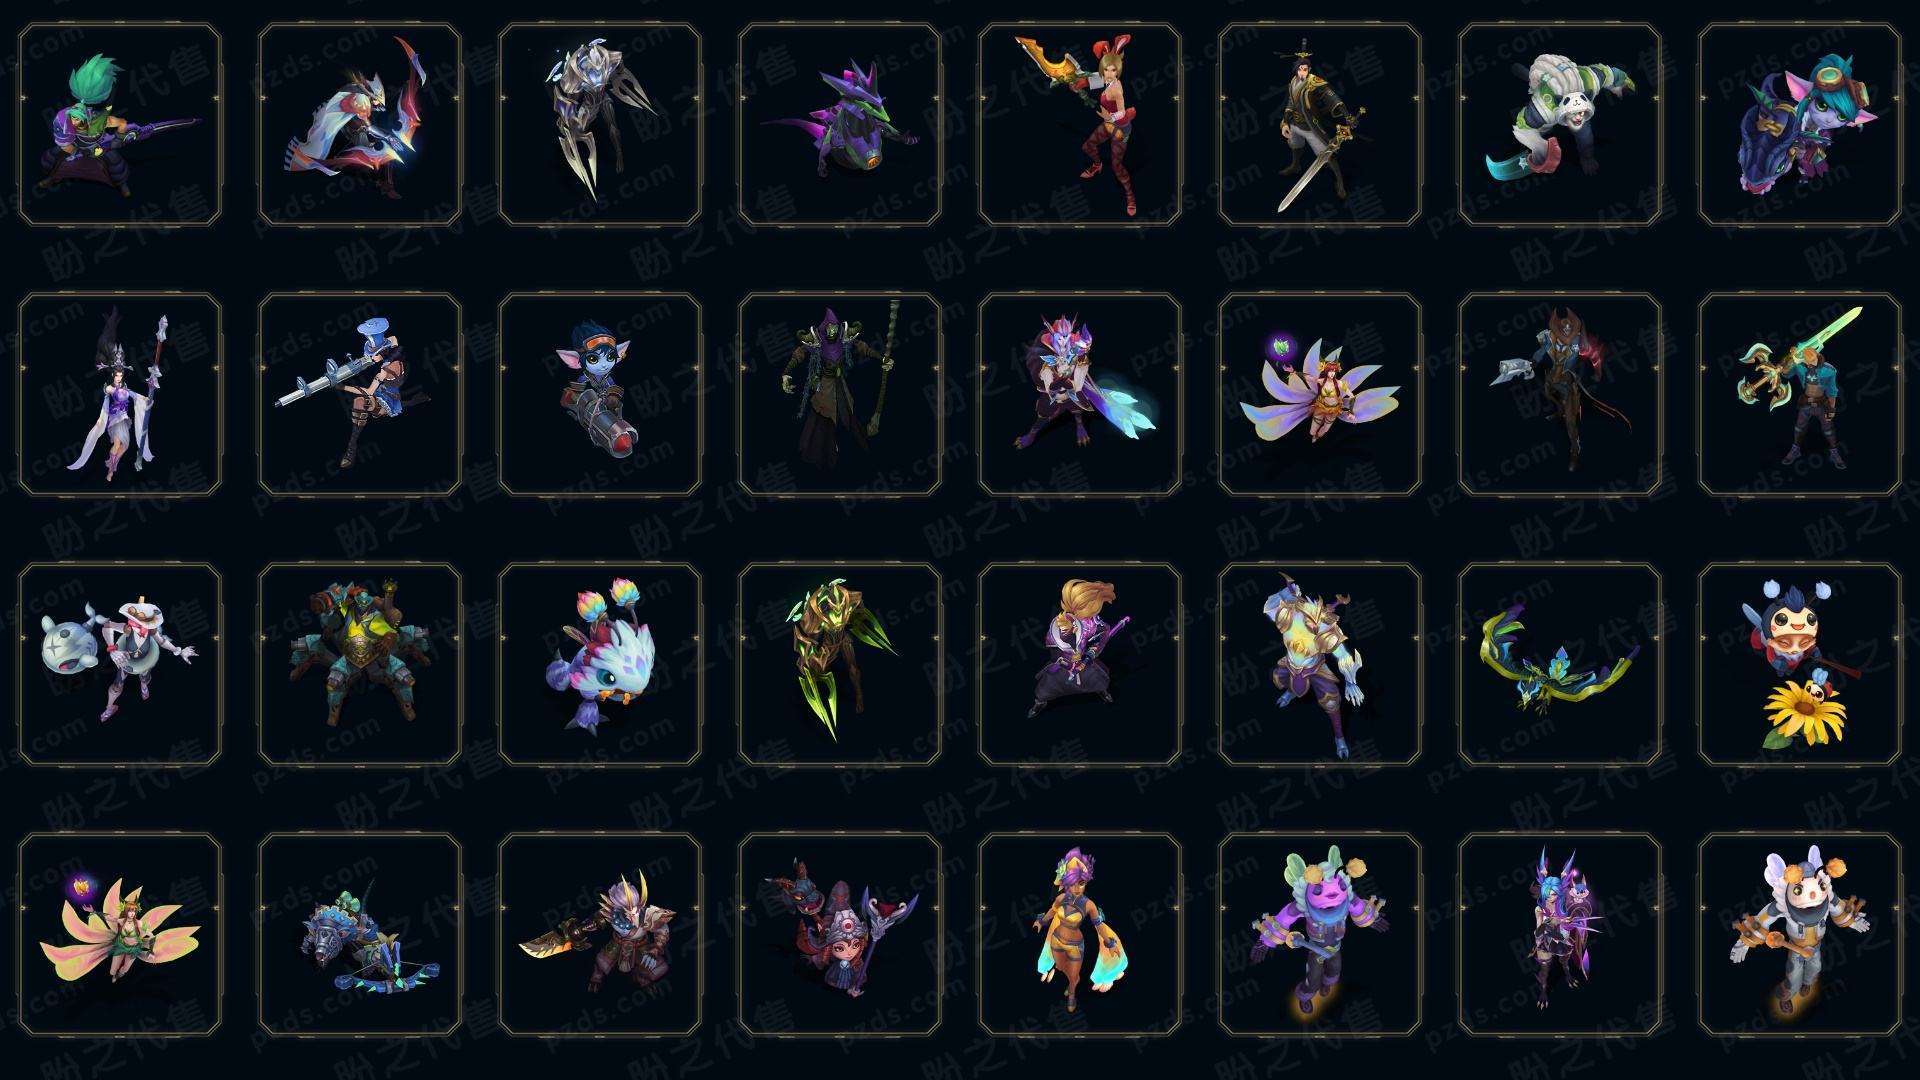Choose the teal-jacket hero with green sword
Viewport: 1920px width, 1080px height.
[x=1800, y=394]
